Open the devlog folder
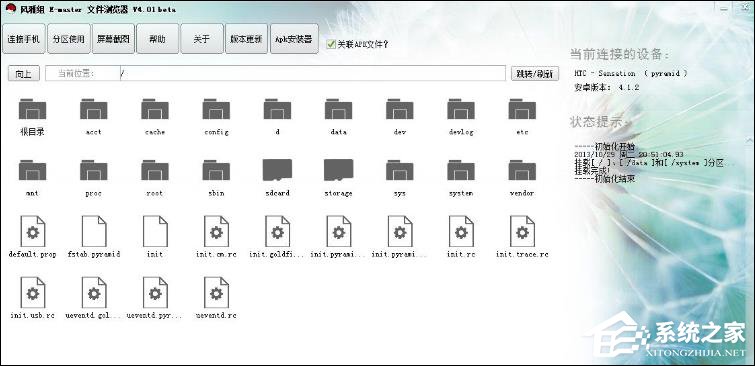Image resolution: width=755 pixels, height=366 pixels. [460, 109]
